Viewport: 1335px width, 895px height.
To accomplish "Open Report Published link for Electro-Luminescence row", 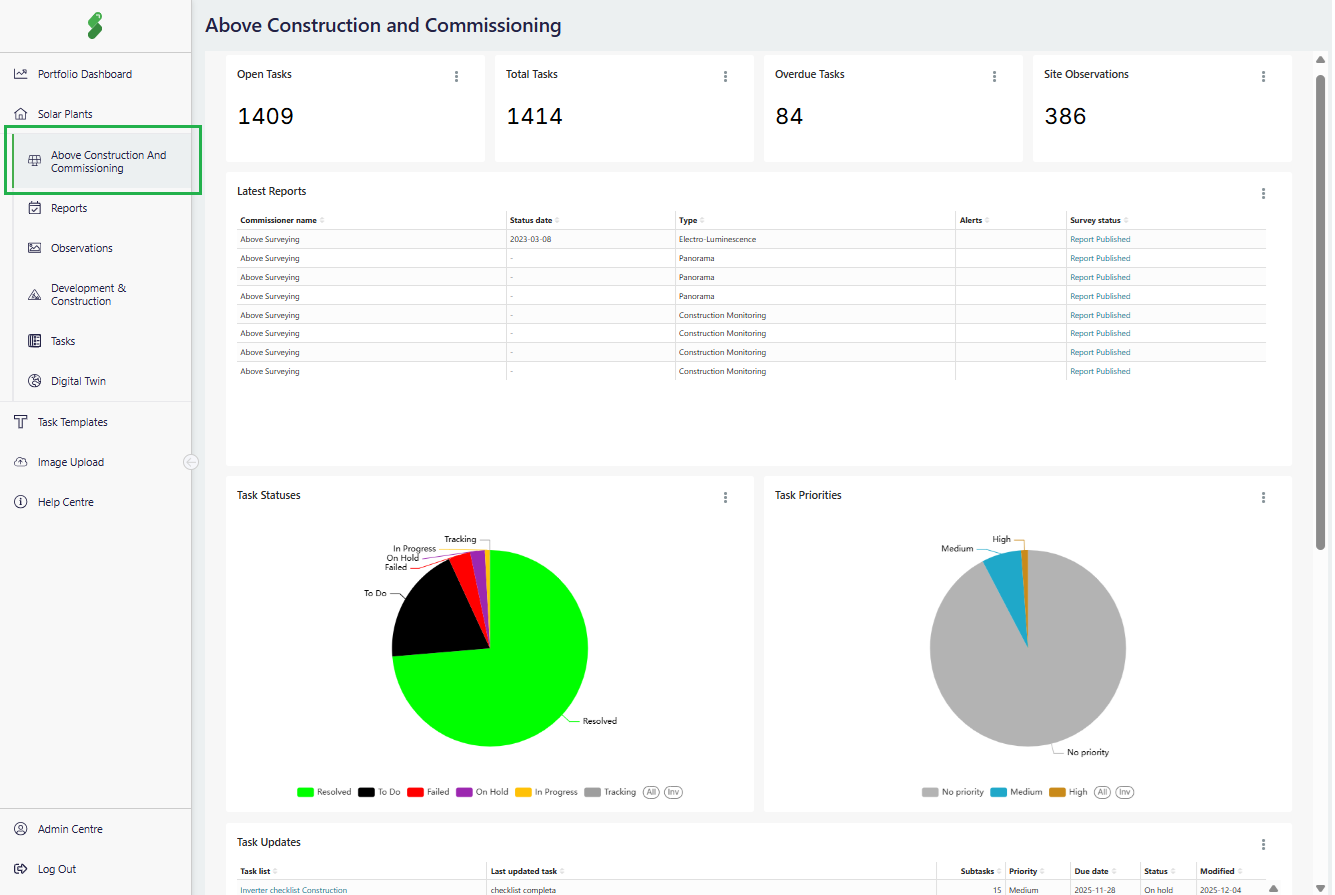I will [x=1100, y=239].
